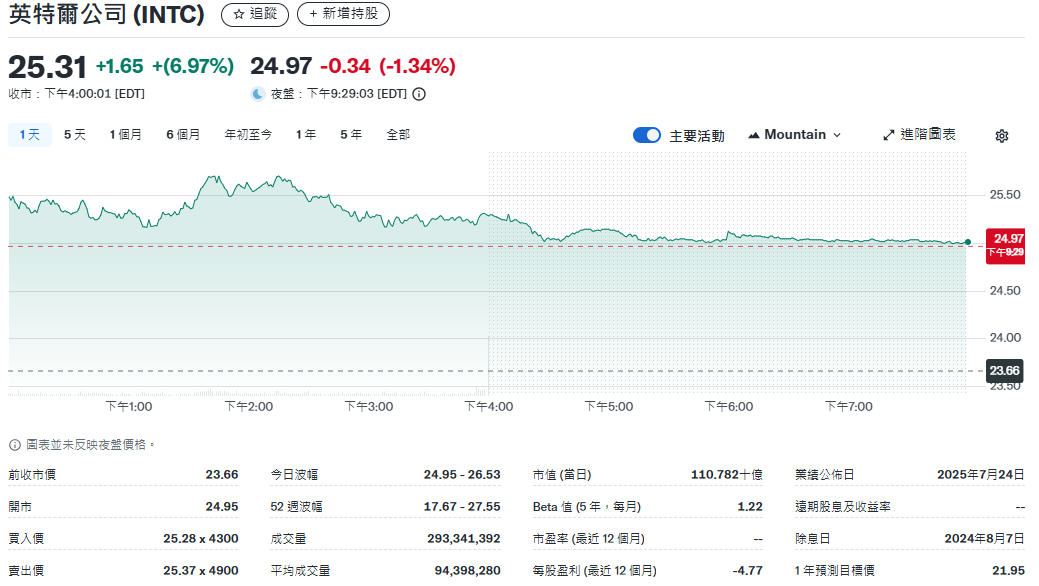Click the info icon beside chart disclaimer
This screenshot has width=1039, height=586.
point(15,445)
